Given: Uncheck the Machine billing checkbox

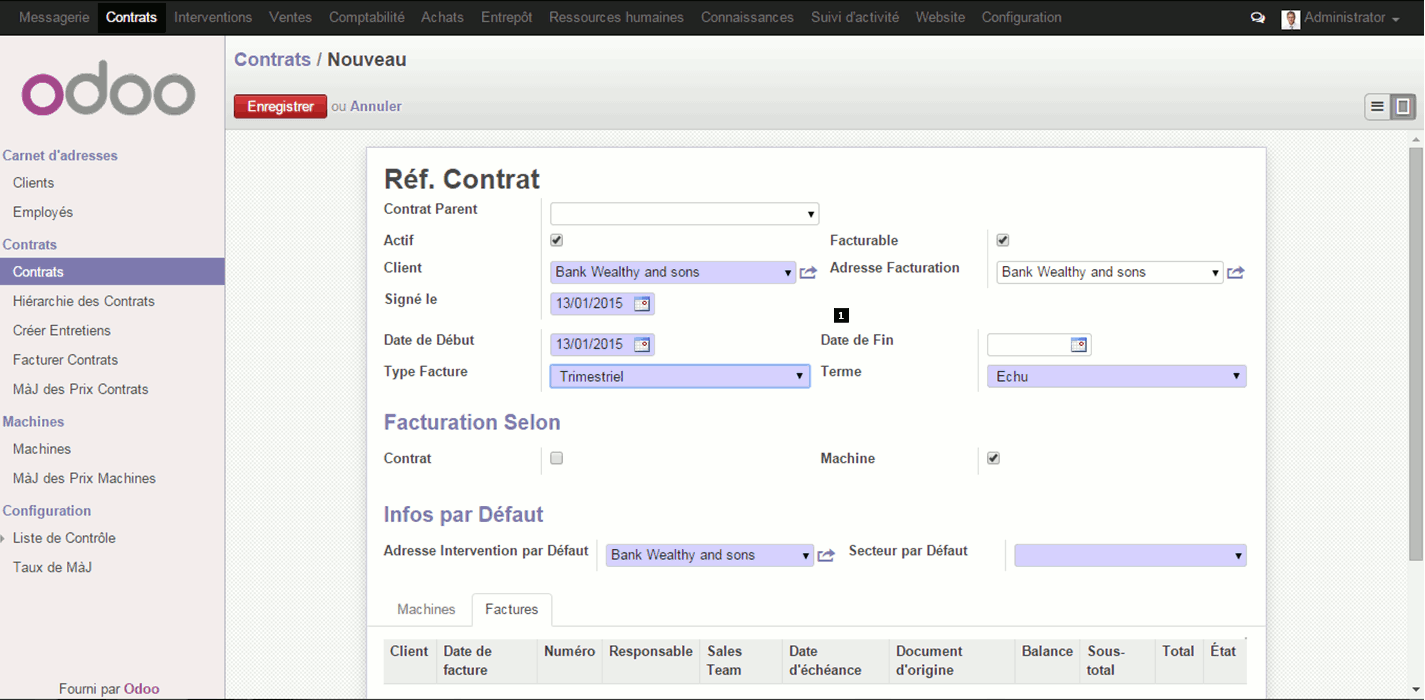Looking at the screenshot, I should [993, 459].
